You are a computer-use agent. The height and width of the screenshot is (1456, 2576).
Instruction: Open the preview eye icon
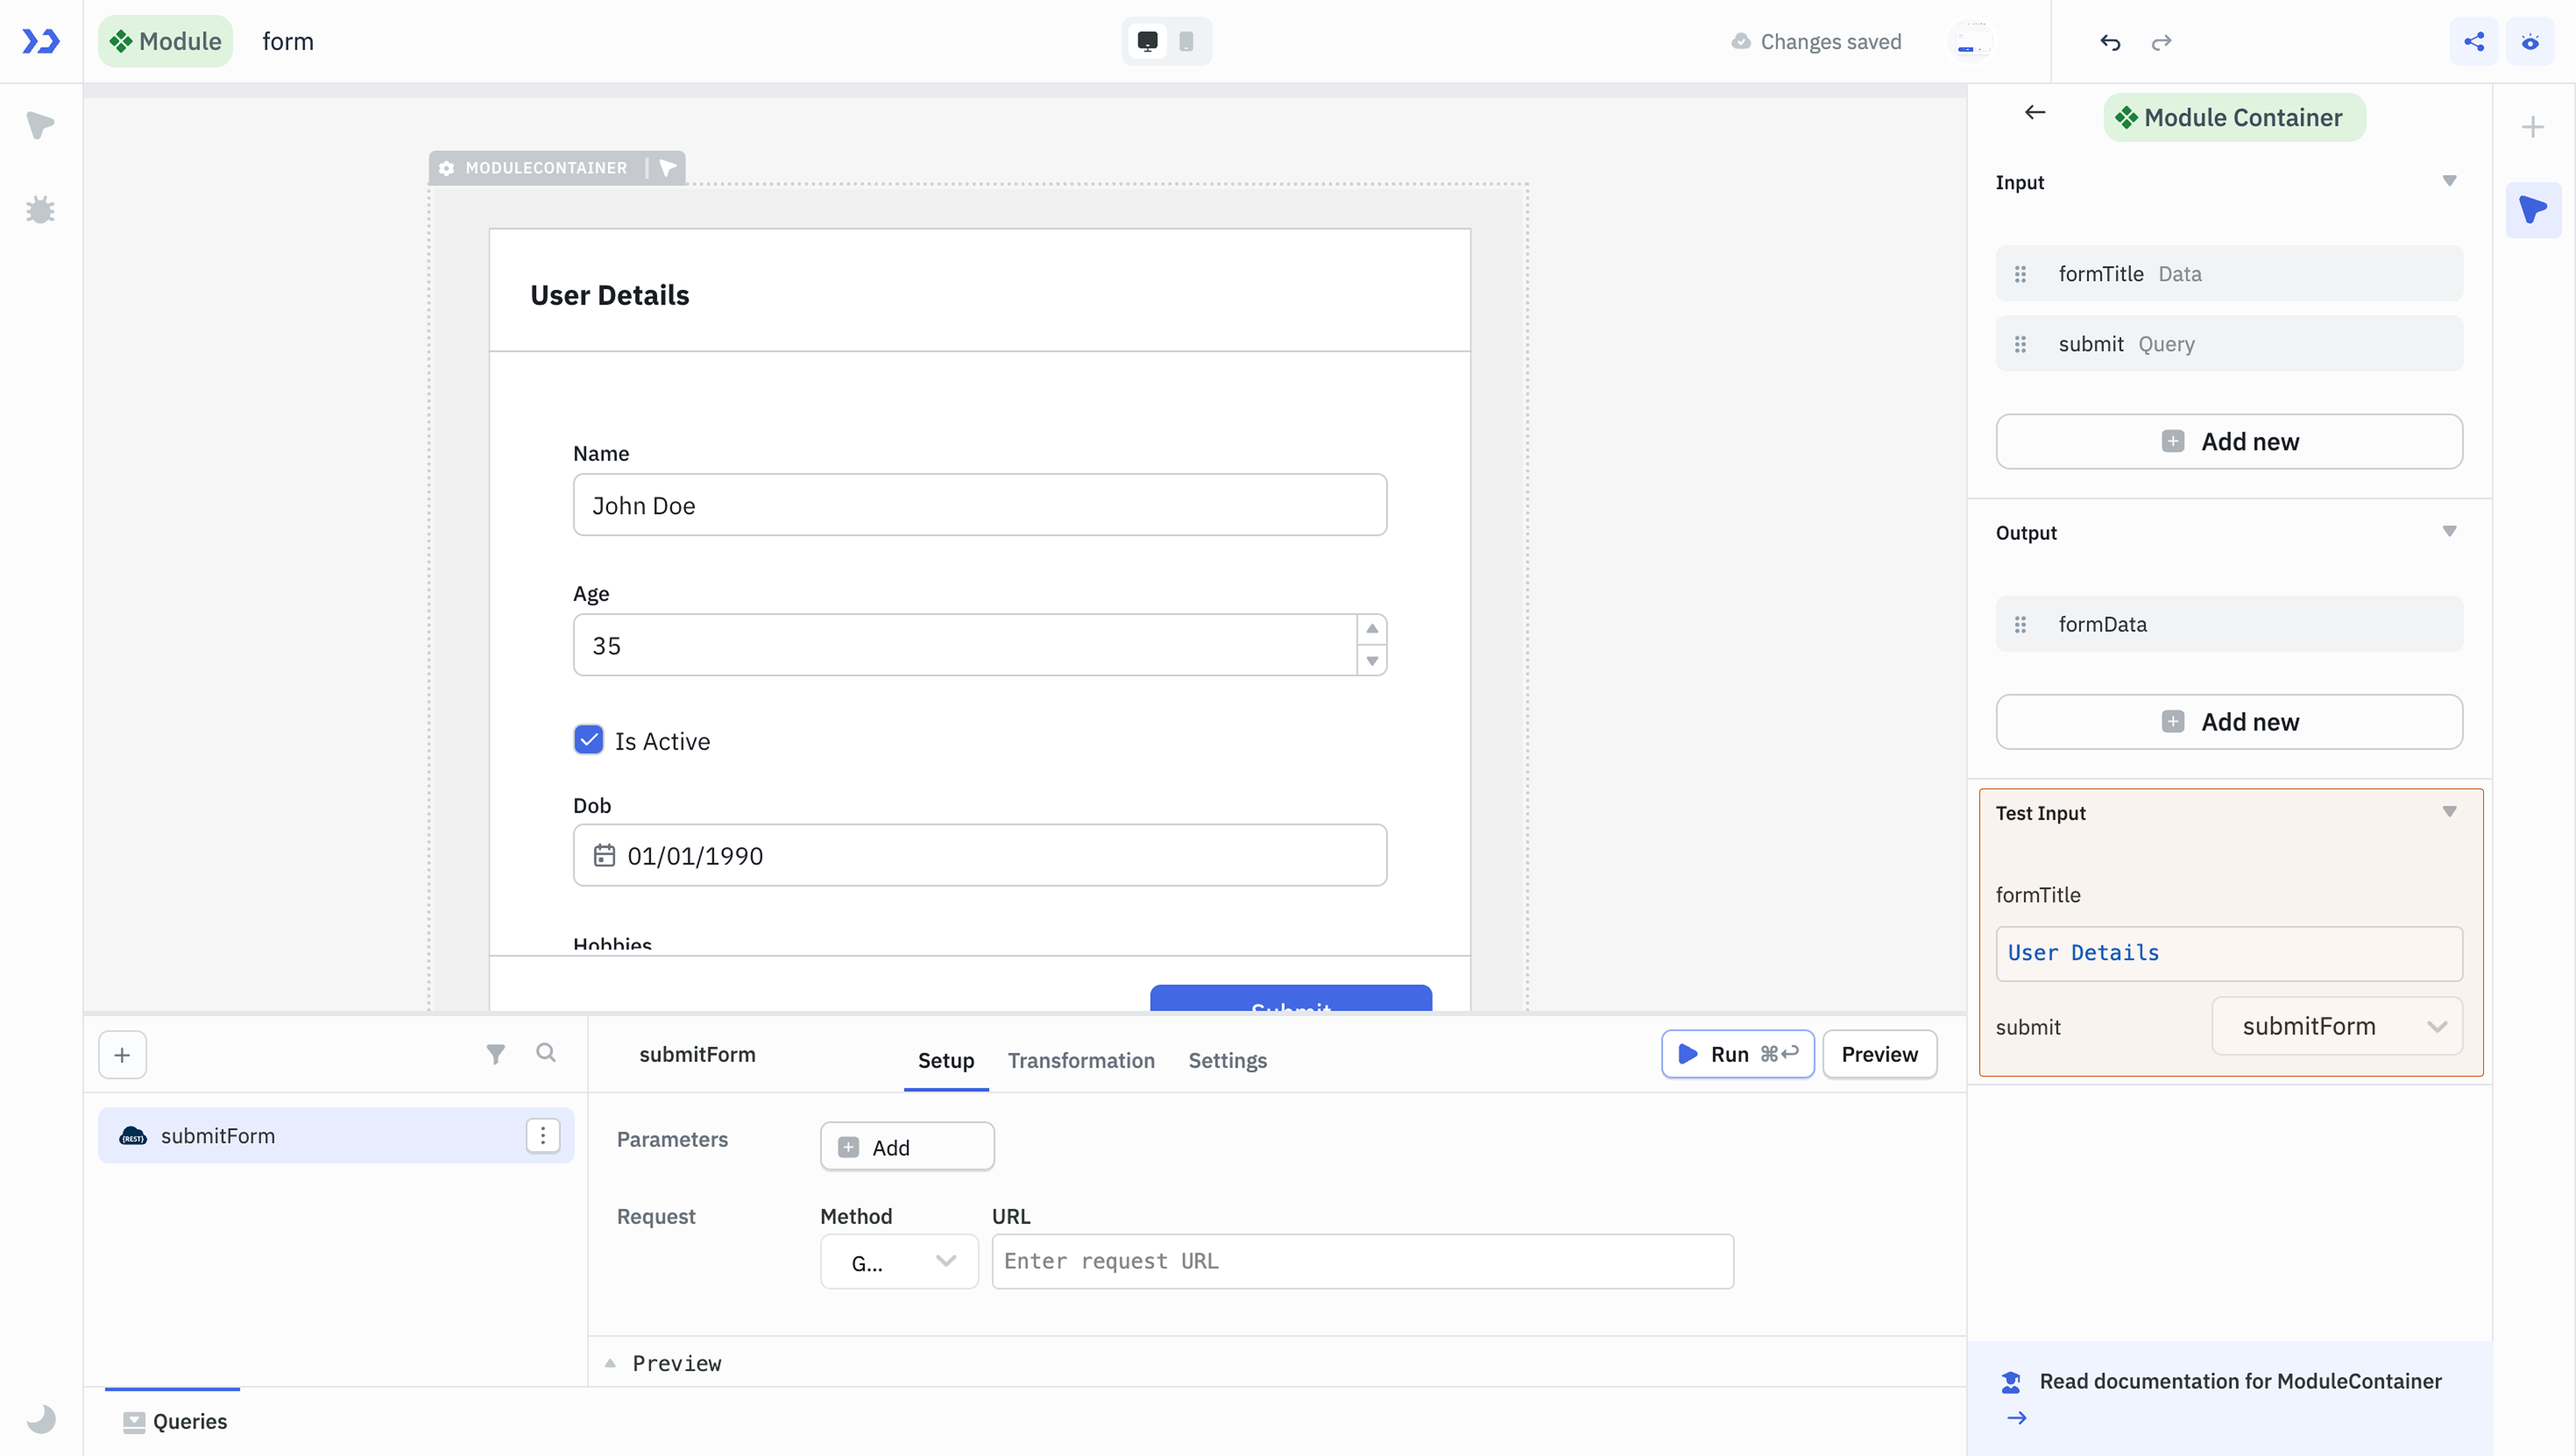click(x=2530, y=42)
